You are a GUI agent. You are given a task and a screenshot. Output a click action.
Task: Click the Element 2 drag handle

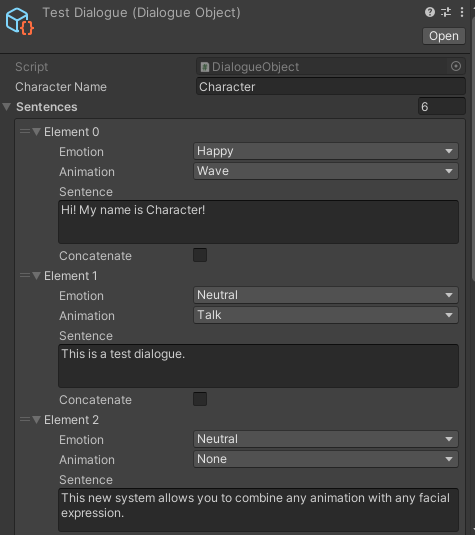[25, 419]
